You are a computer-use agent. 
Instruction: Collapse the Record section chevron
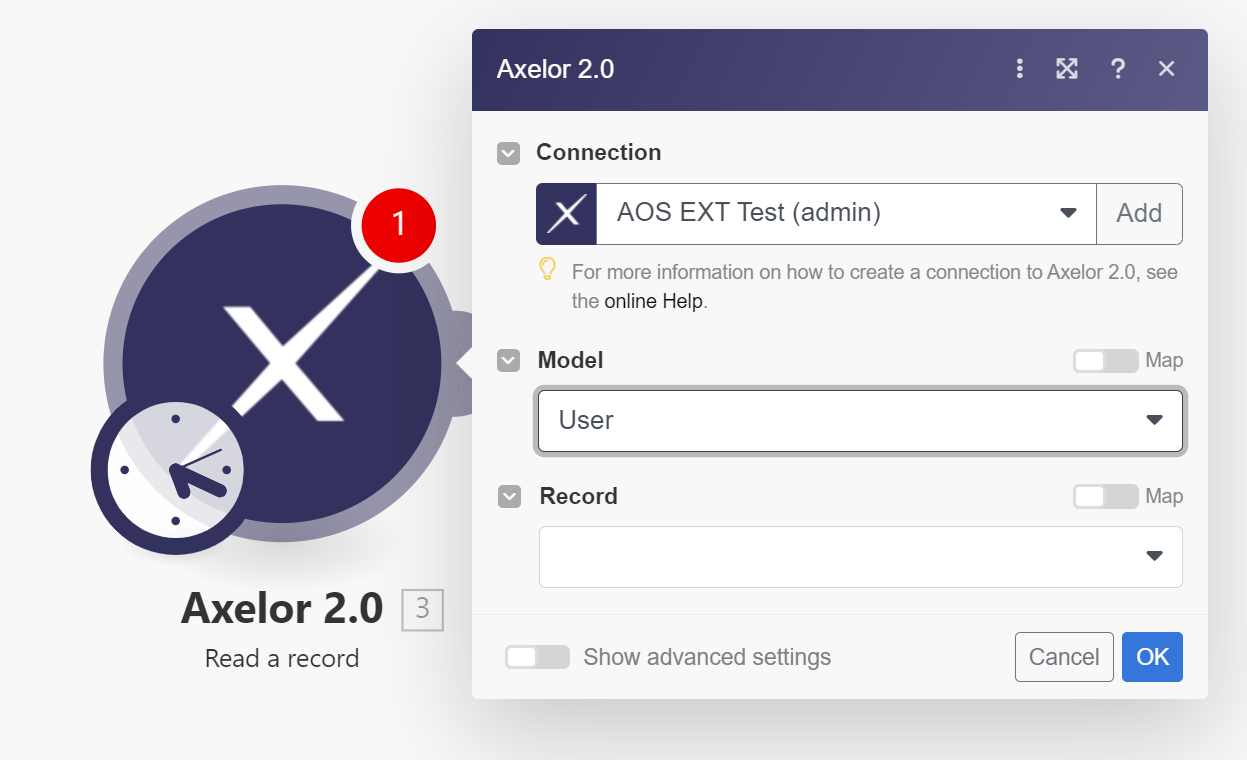[509, 497]
